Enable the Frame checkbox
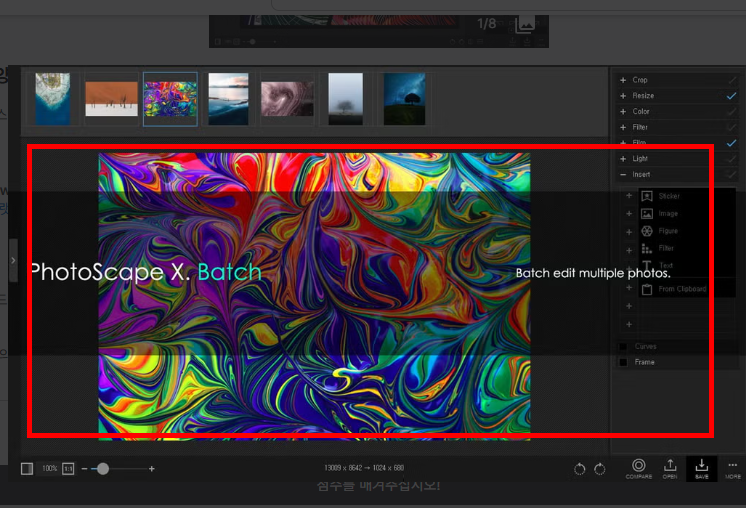 click(x=623, y=362)
